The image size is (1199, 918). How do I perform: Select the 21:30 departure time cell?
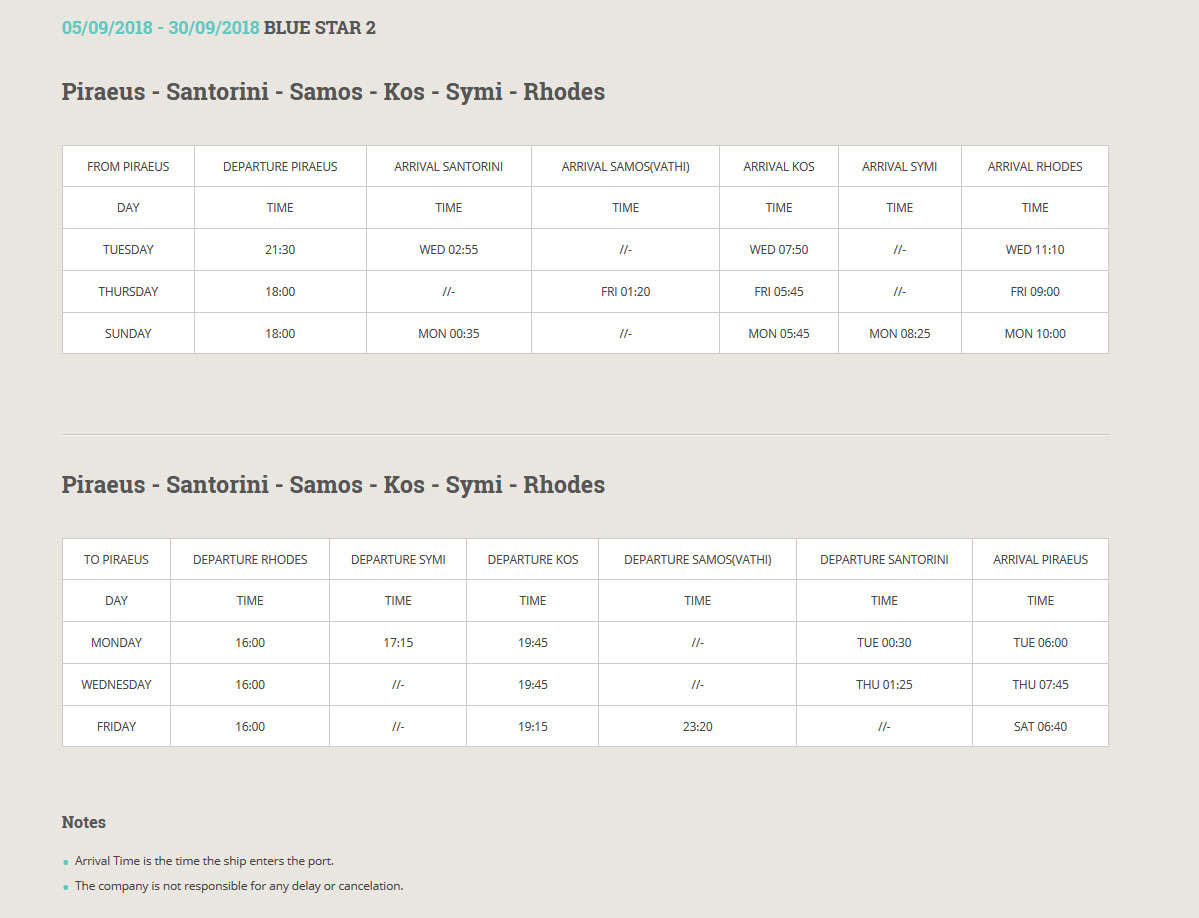coord(280,250)
